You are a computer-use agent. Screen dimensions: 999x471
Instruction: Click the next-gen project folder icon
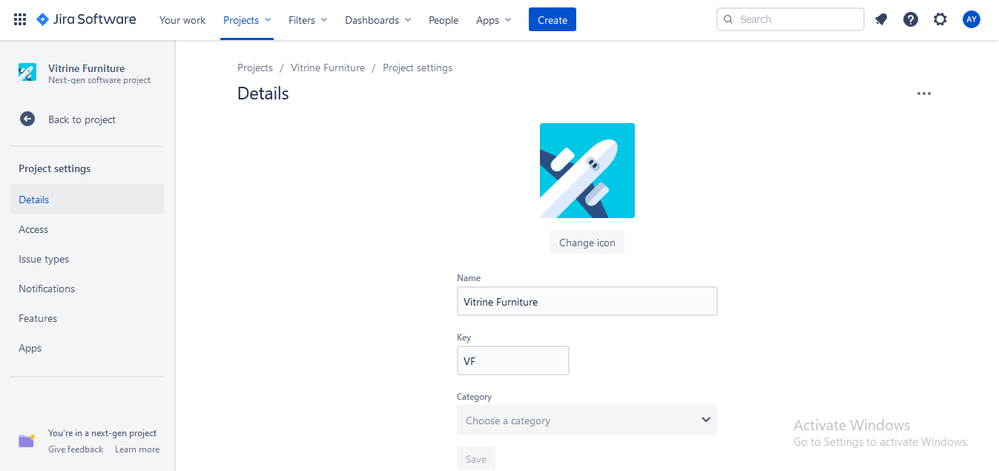tap(27, 440)
